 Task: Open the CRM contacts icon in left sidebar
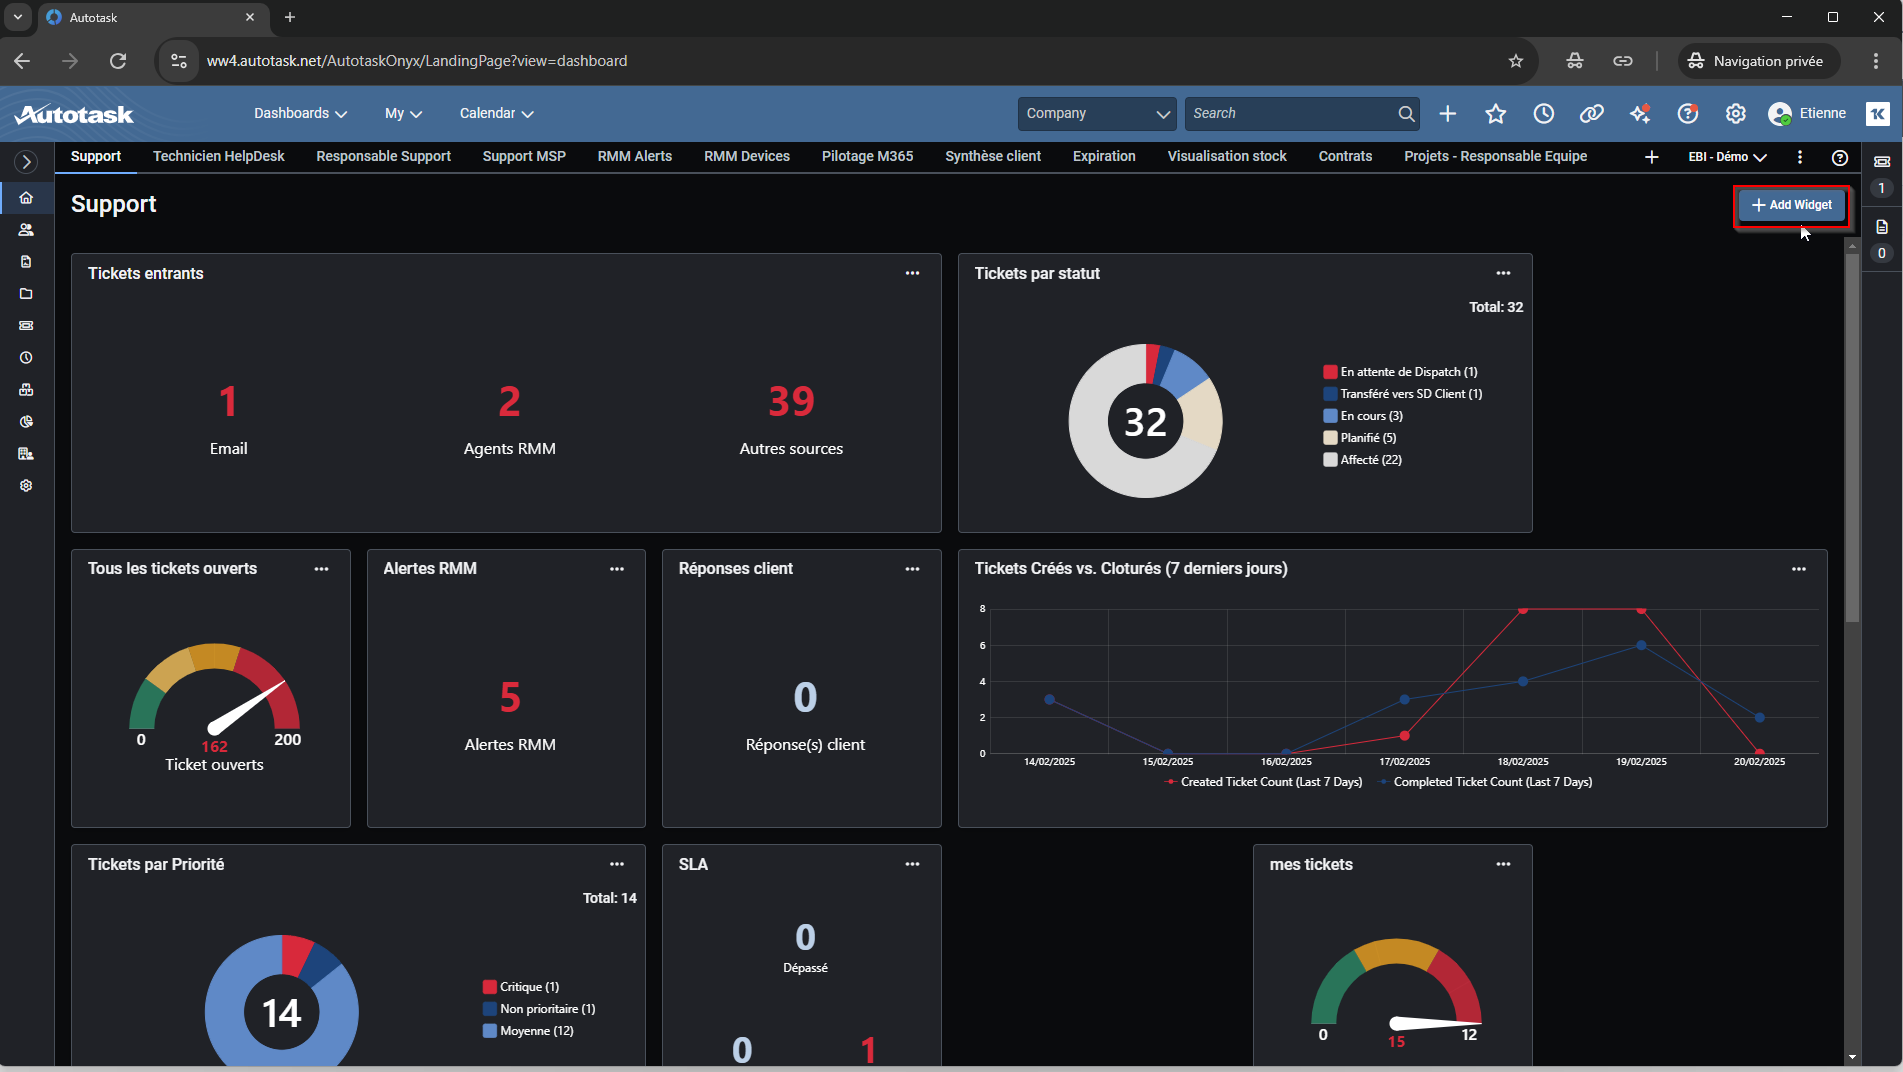coord(26,230)
